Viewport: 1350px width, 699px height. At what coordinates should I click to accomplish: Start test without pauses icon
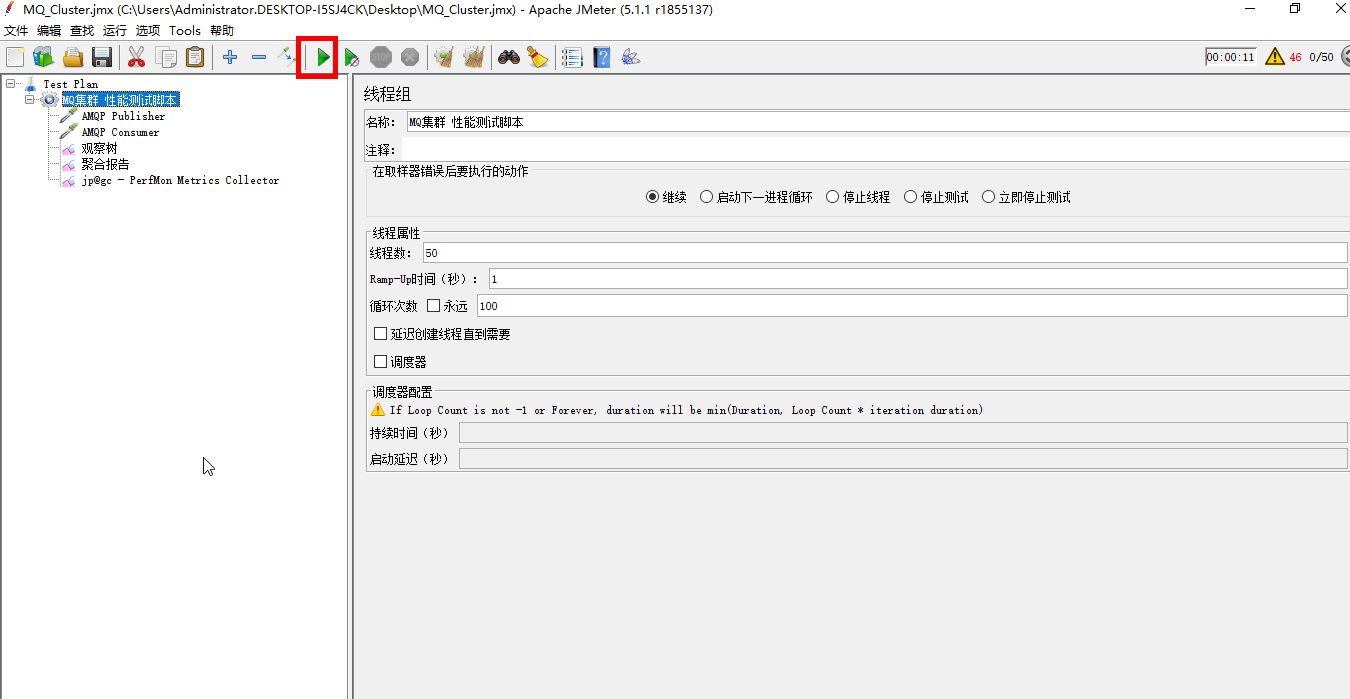pos(352,57)
